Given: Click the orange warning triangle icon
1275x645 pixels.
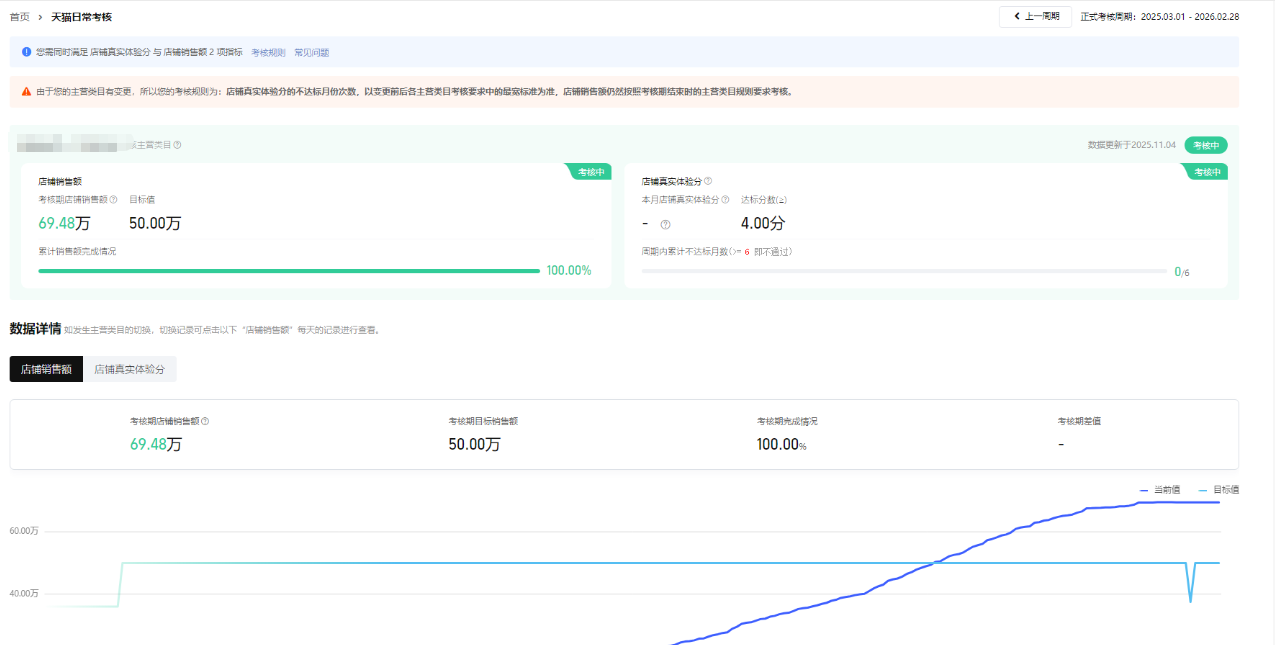Looking at the screenshot, I should [x=26, y=91].
